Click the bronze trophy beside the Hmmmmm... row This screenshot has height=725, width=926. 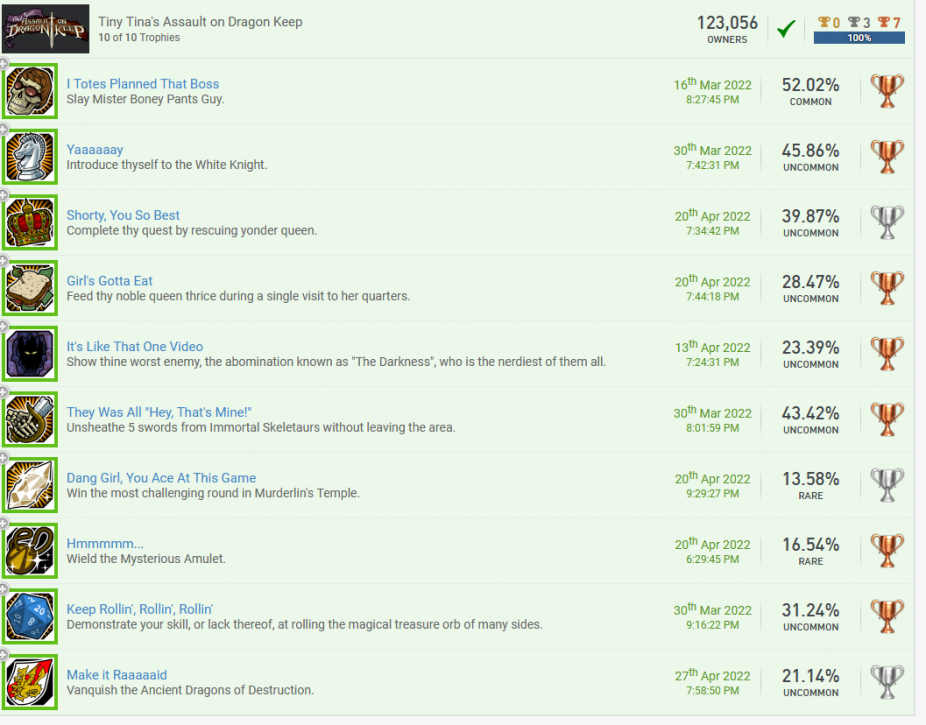[x=887, y=550]
